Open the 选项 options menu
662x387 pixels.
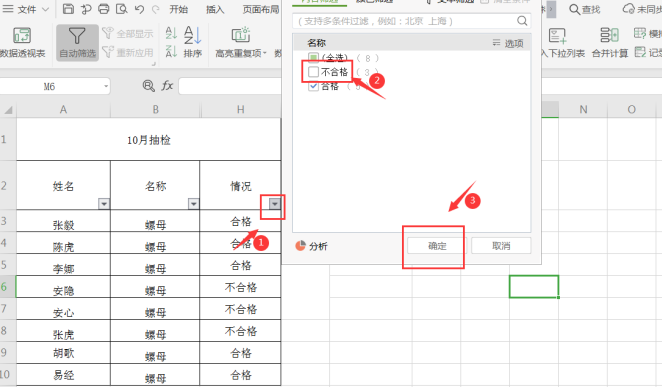pyautogui.click(x=508, y=43)
